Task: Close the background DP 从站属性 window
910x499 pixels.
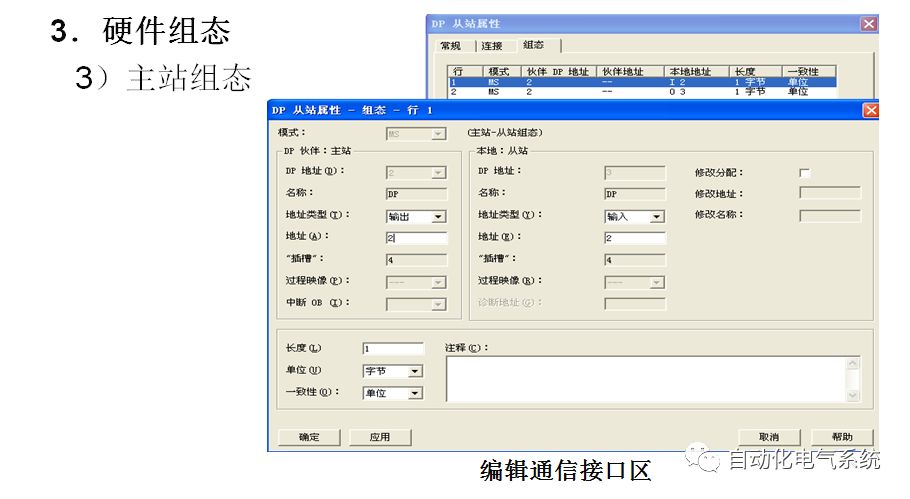Action: 868,24
